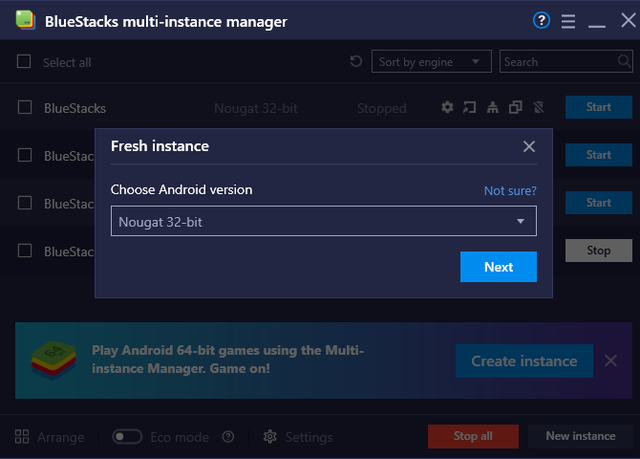The image size is (640, 459).
Task: Click the Next button
Action: (x=498, y=267)
